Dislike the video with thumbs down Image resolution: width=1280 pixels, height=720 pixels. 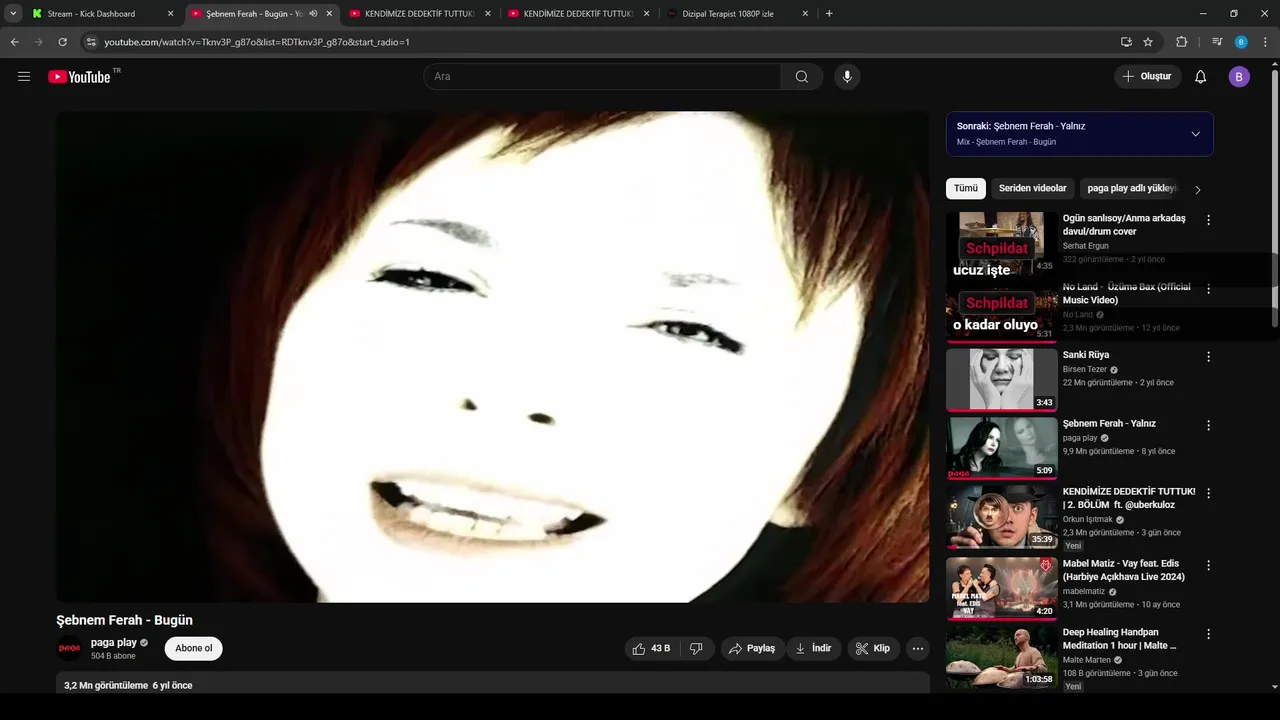pyautogui.click(x=696, y=648)
